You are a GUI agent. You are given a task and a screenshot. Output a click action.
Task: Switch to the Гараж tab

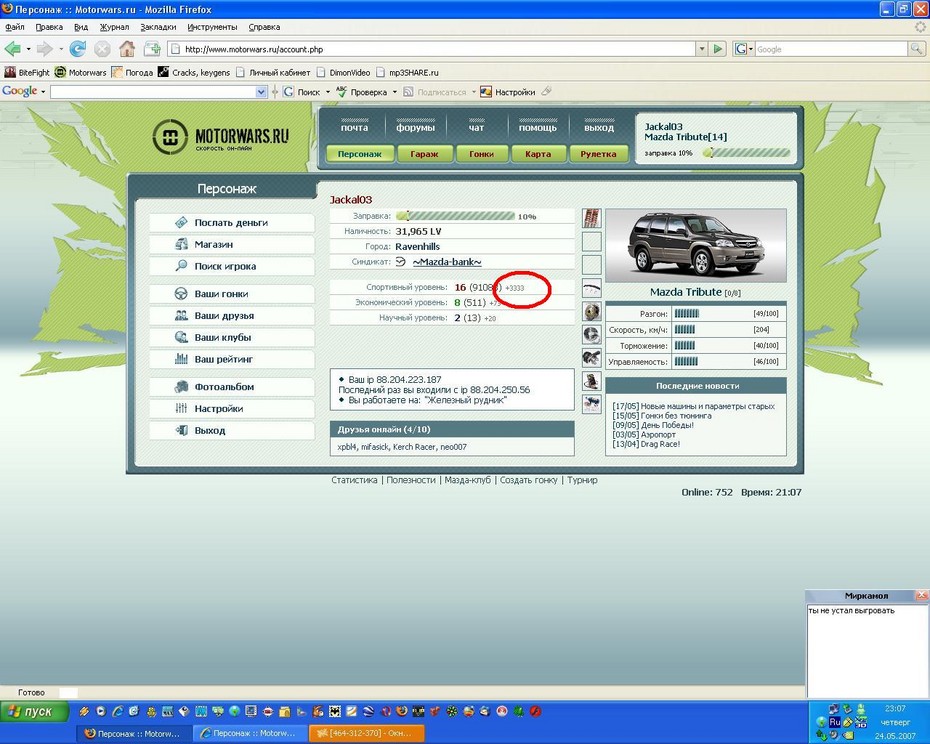coord(424,154)
